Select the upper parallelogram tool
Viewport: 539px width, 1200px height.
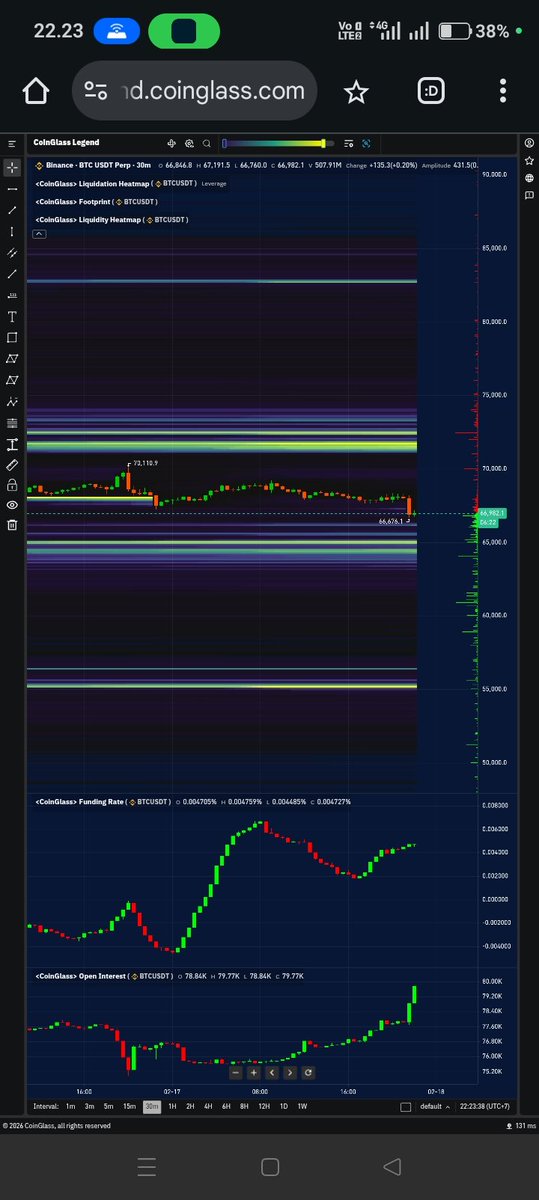click(11, 359)
